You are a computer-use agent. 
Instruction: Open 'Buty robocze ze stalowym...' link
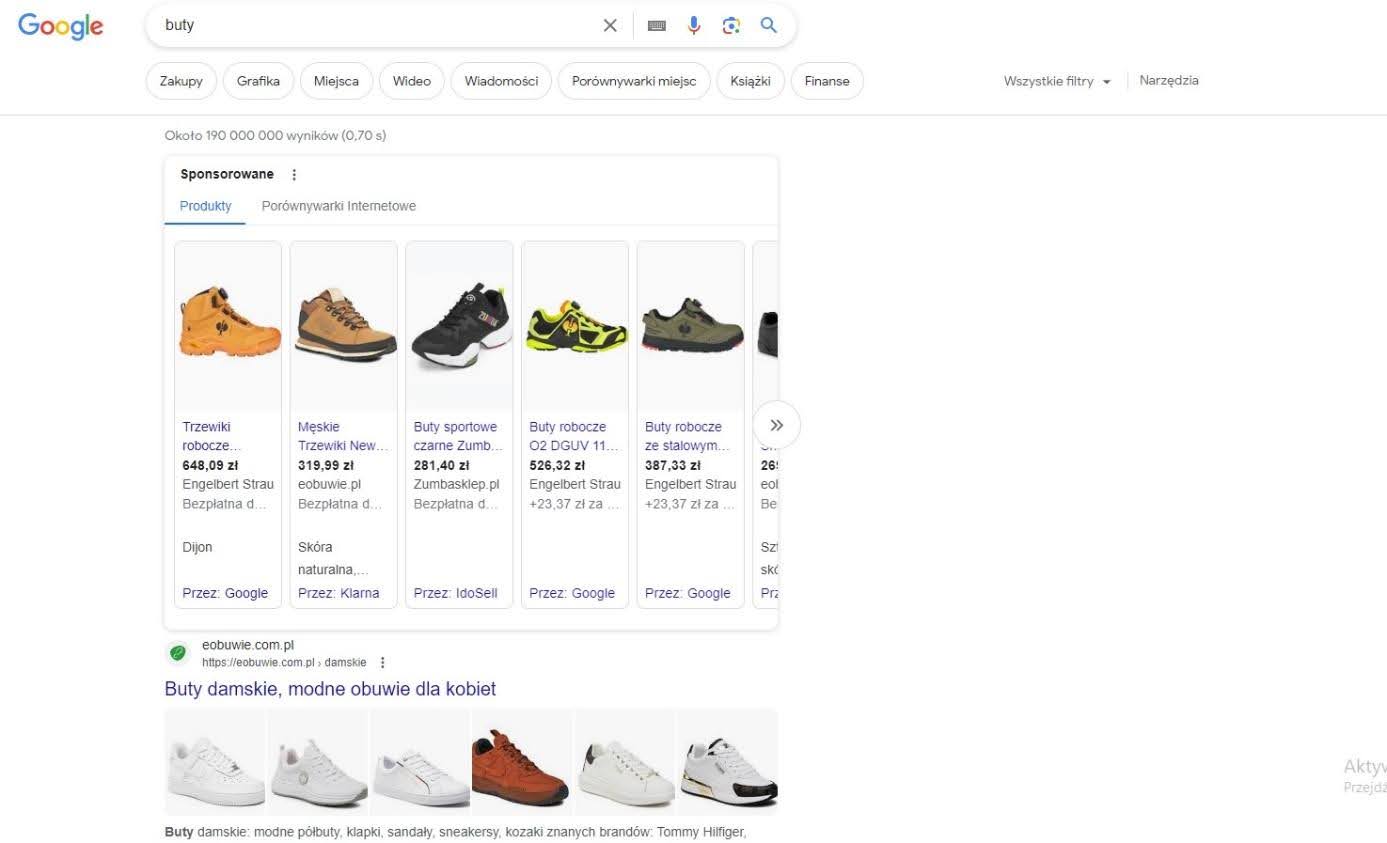[688, 436]
